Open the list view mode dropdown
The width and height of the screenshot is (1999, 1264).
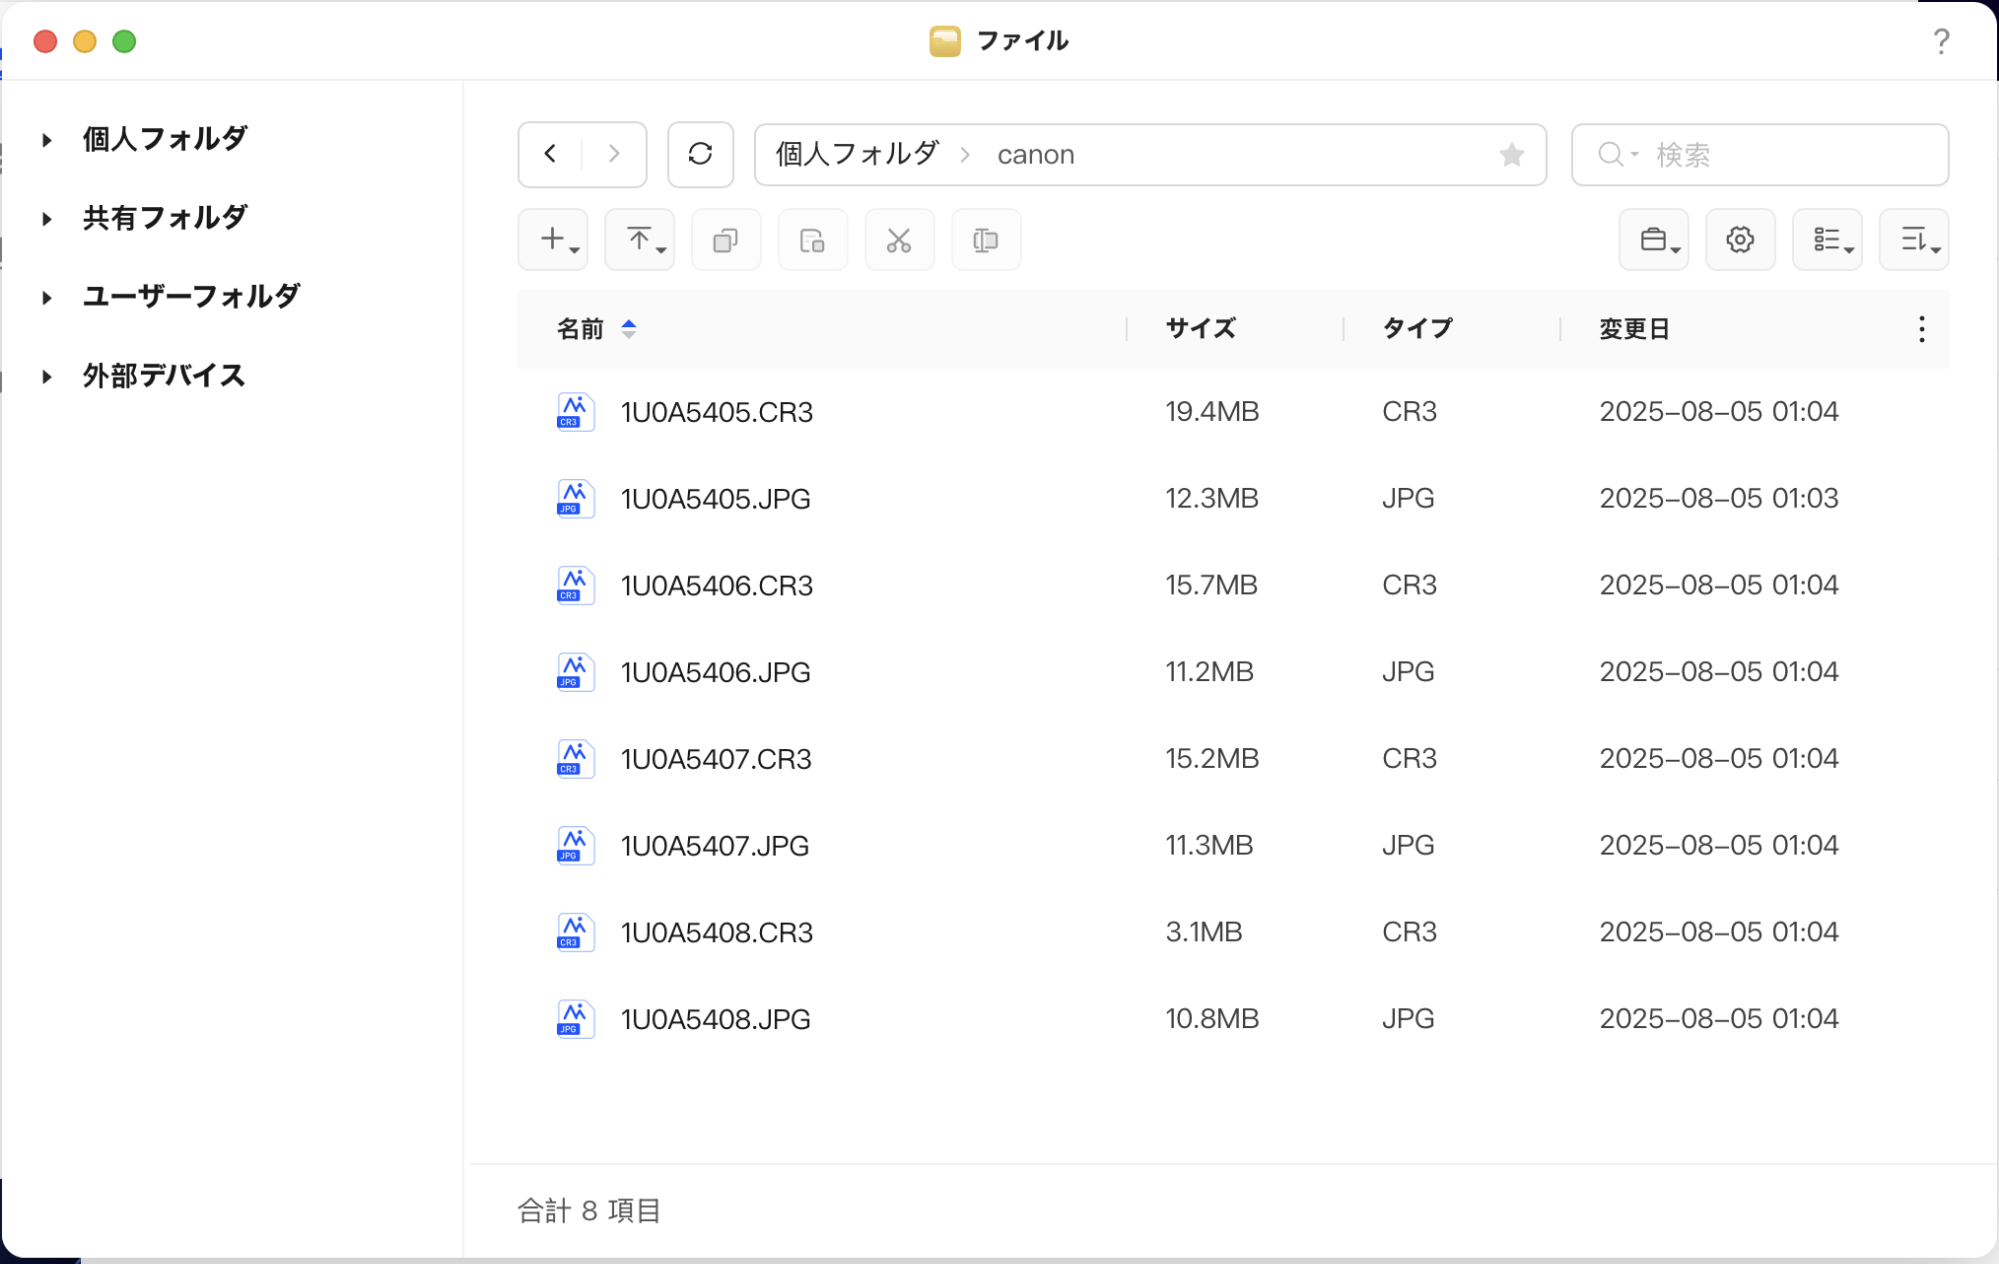[1827, 240]
